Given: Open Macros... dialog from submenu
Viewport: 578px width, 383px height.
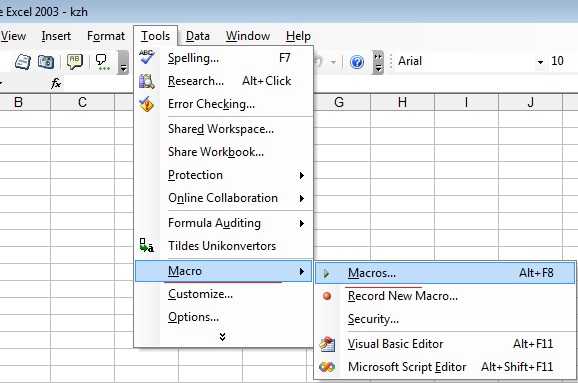Looking at the screenshot, I should (445, 273).
